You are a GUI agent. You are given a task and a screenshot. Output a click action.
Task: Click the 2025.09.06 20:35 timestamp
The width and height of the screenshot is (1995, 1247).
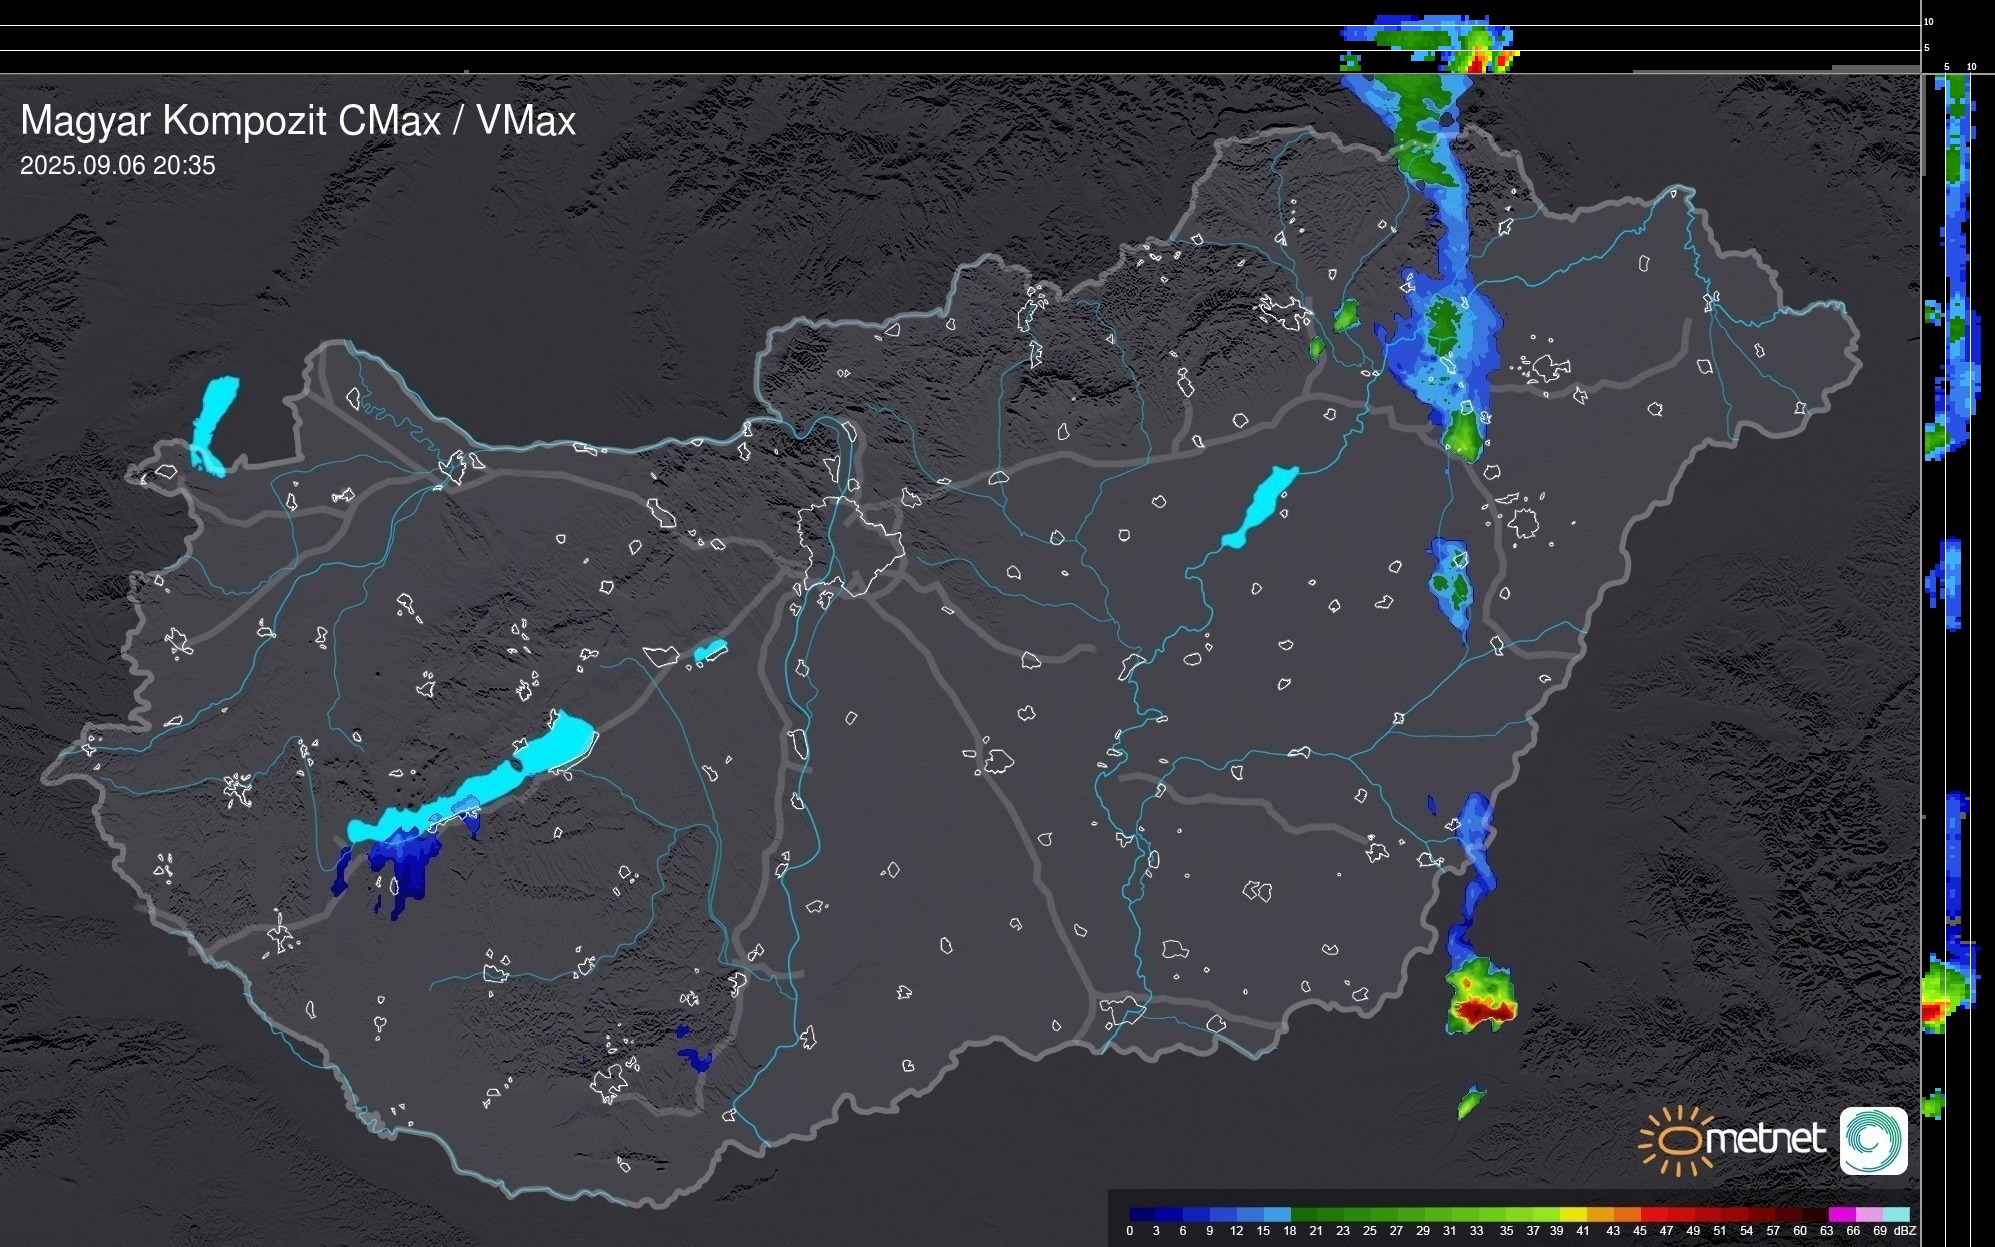pyautogui.click(x=117, y=166)
